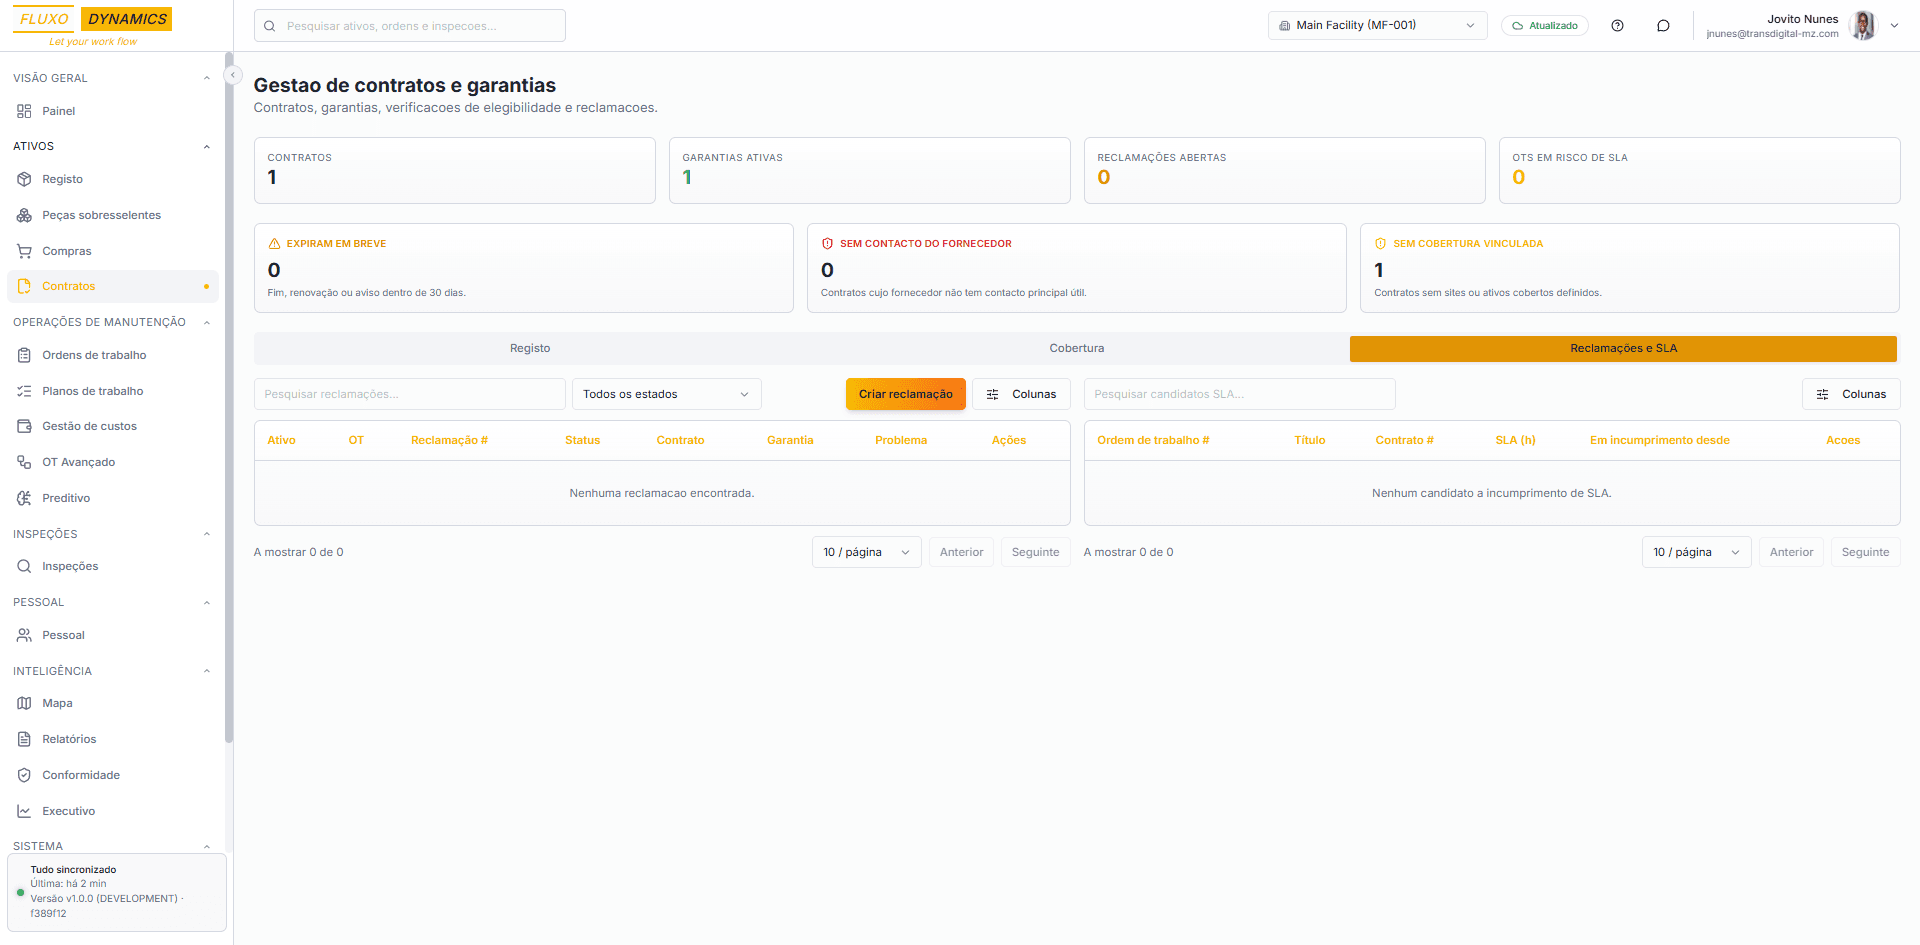The height and width of the screenshot is (945, 1920).
Task: Click Colunas button for SLA candidates table
Action: tap(1850, 394)
